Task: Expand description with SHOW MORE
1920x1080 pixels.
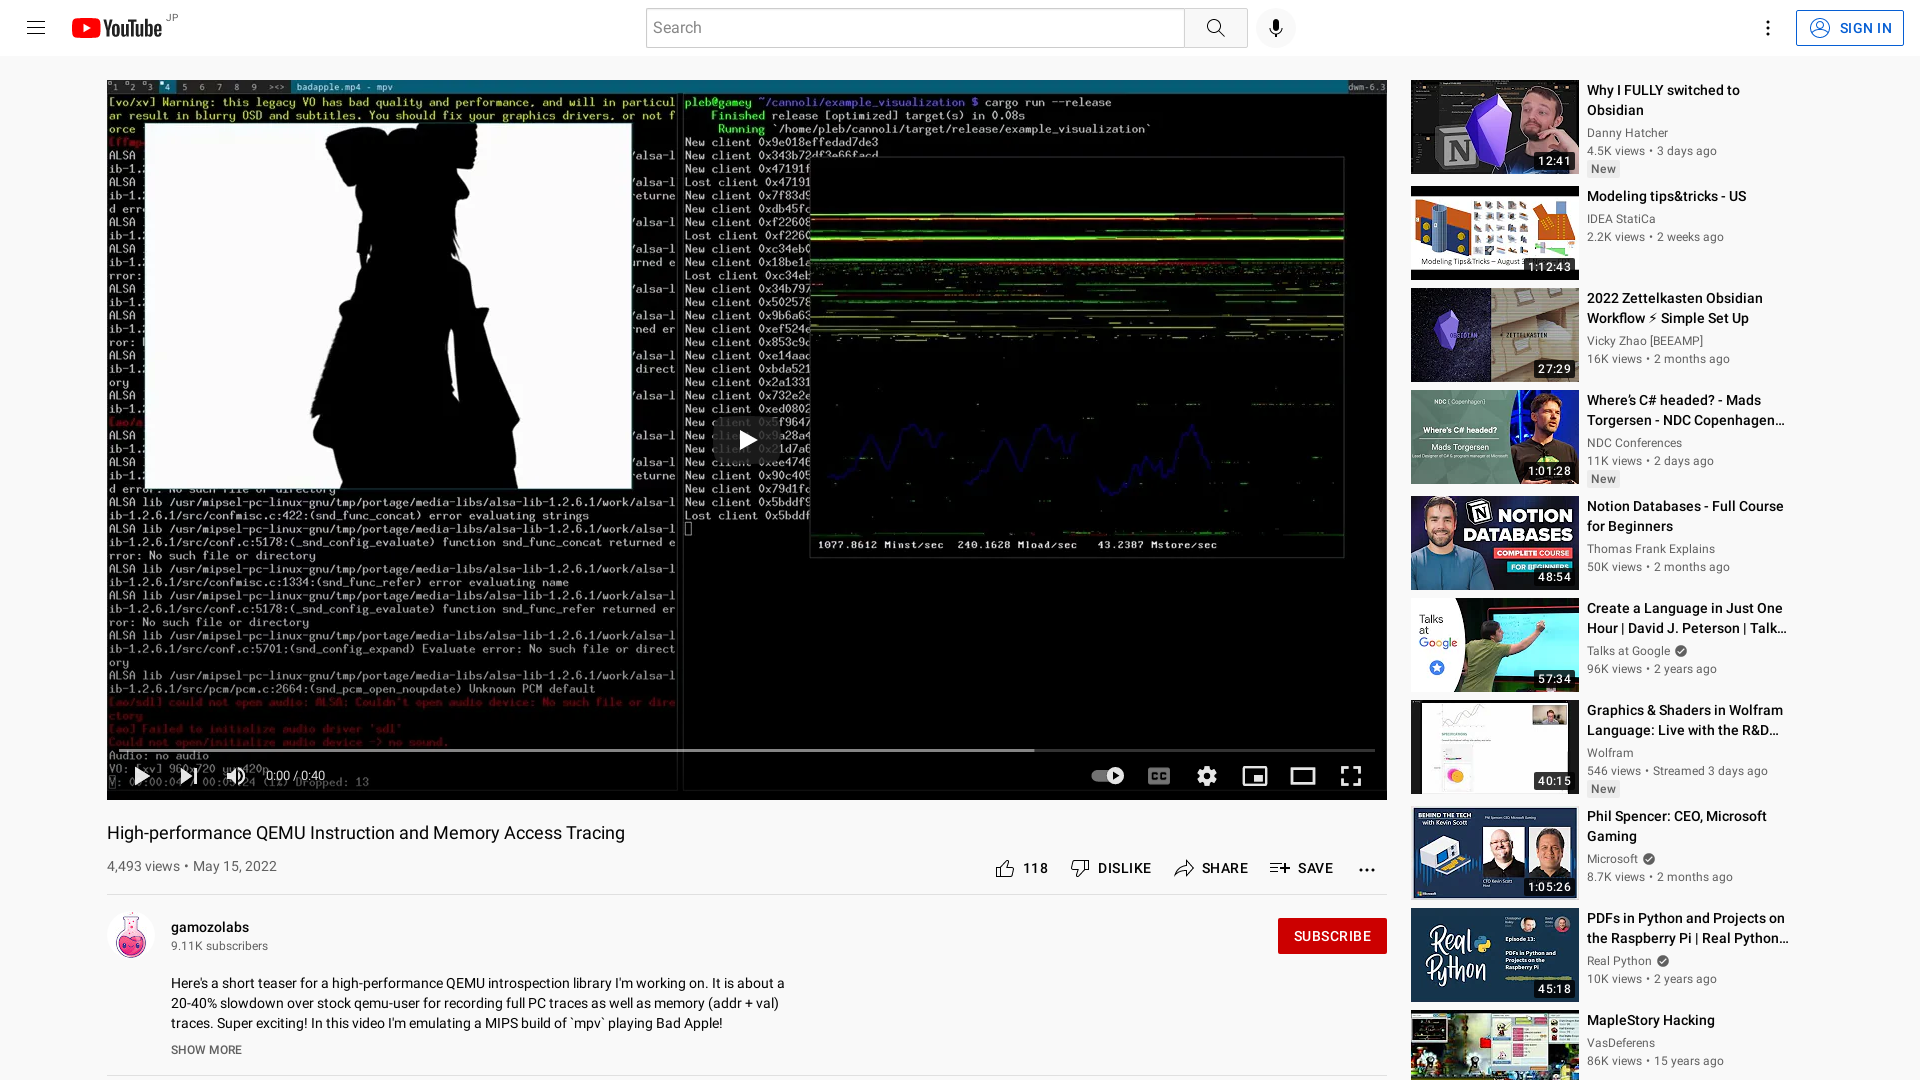Action: coord(206,1050)
